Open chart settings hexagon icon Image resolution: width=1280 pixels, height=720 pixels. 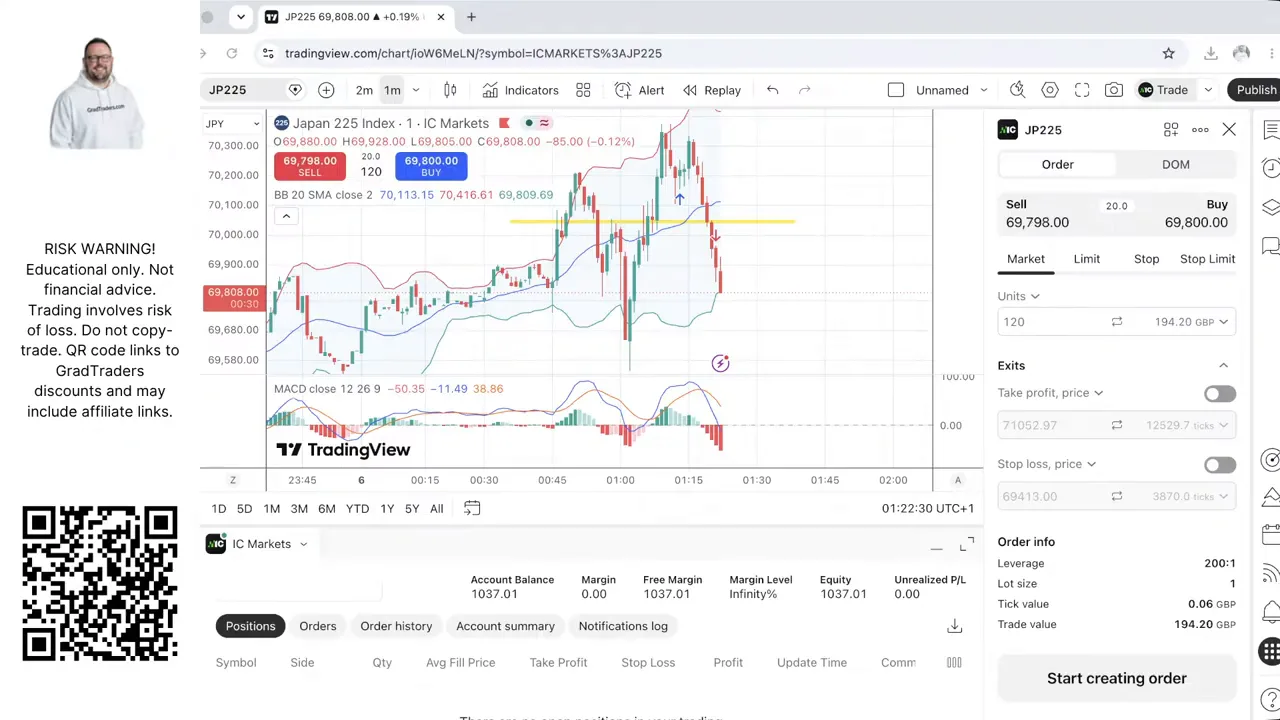tap(1050, 90)
